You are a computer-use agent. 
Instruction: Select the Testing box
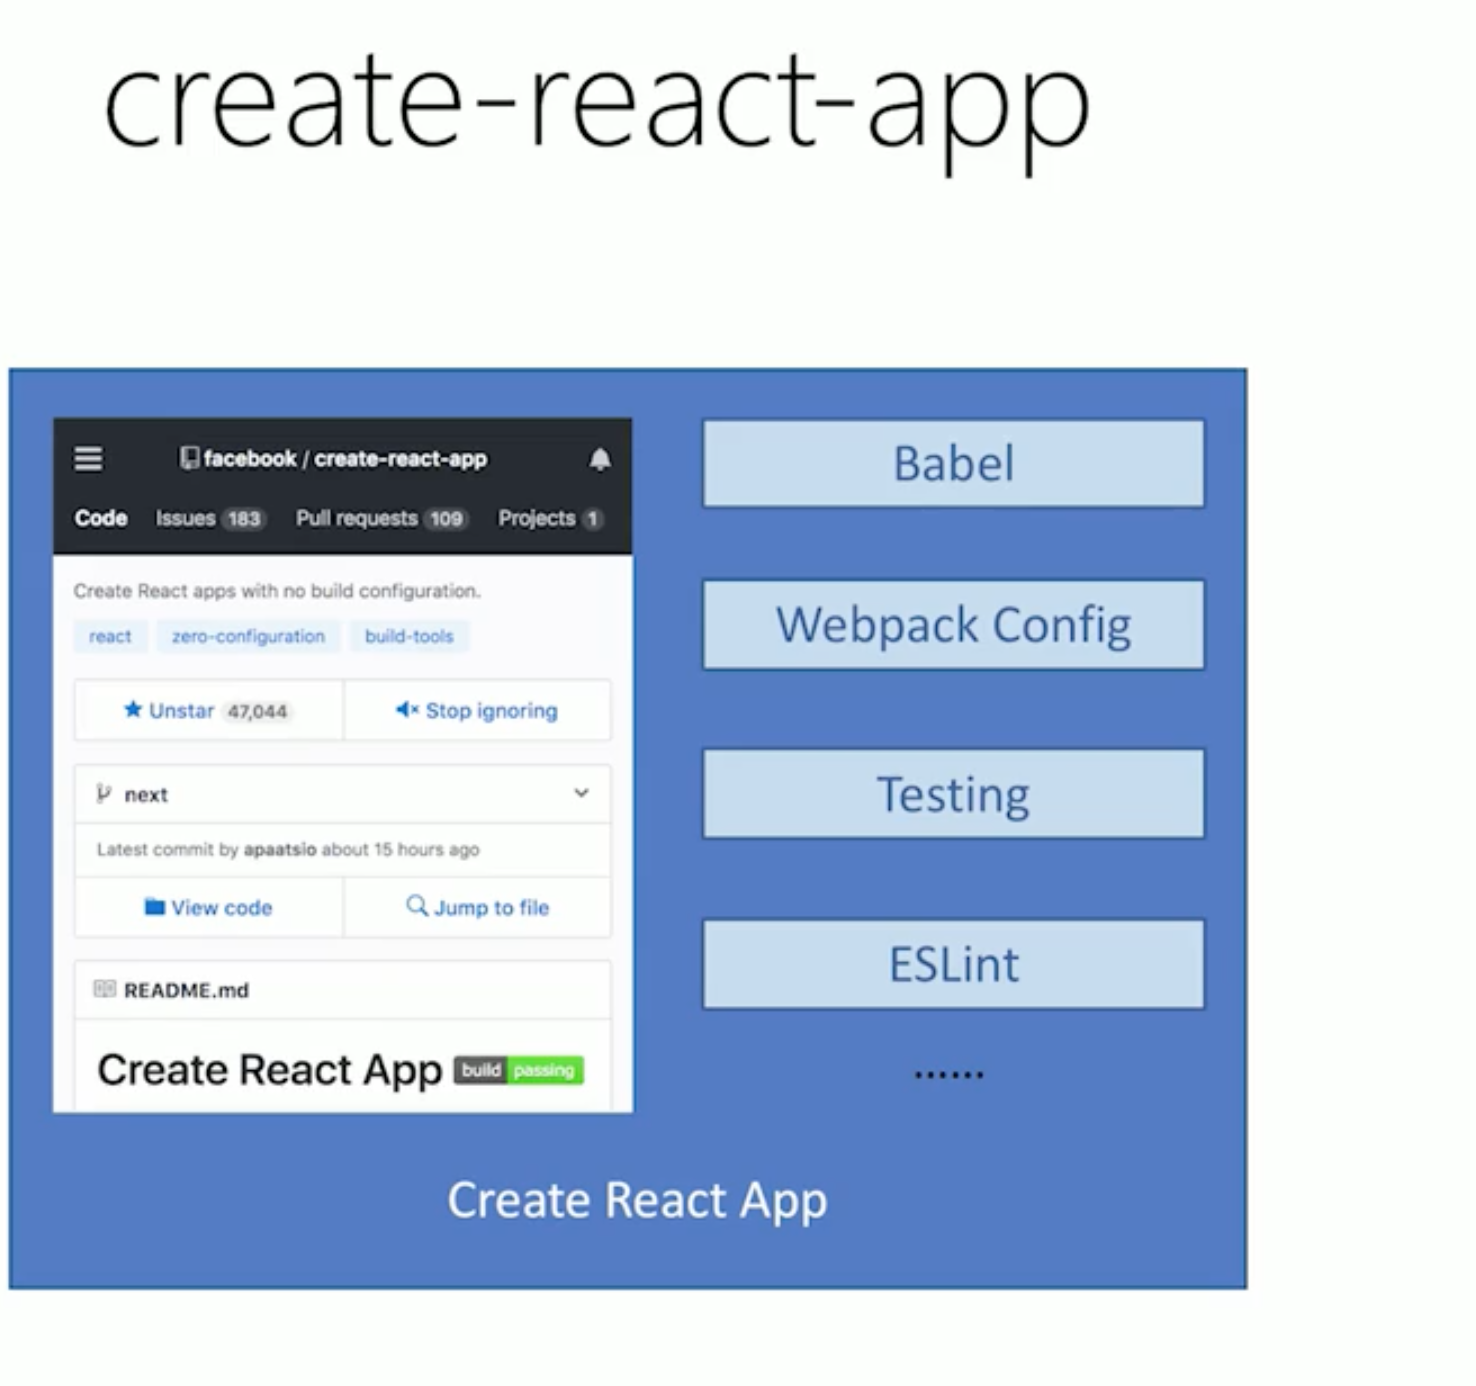click(954, 794)
